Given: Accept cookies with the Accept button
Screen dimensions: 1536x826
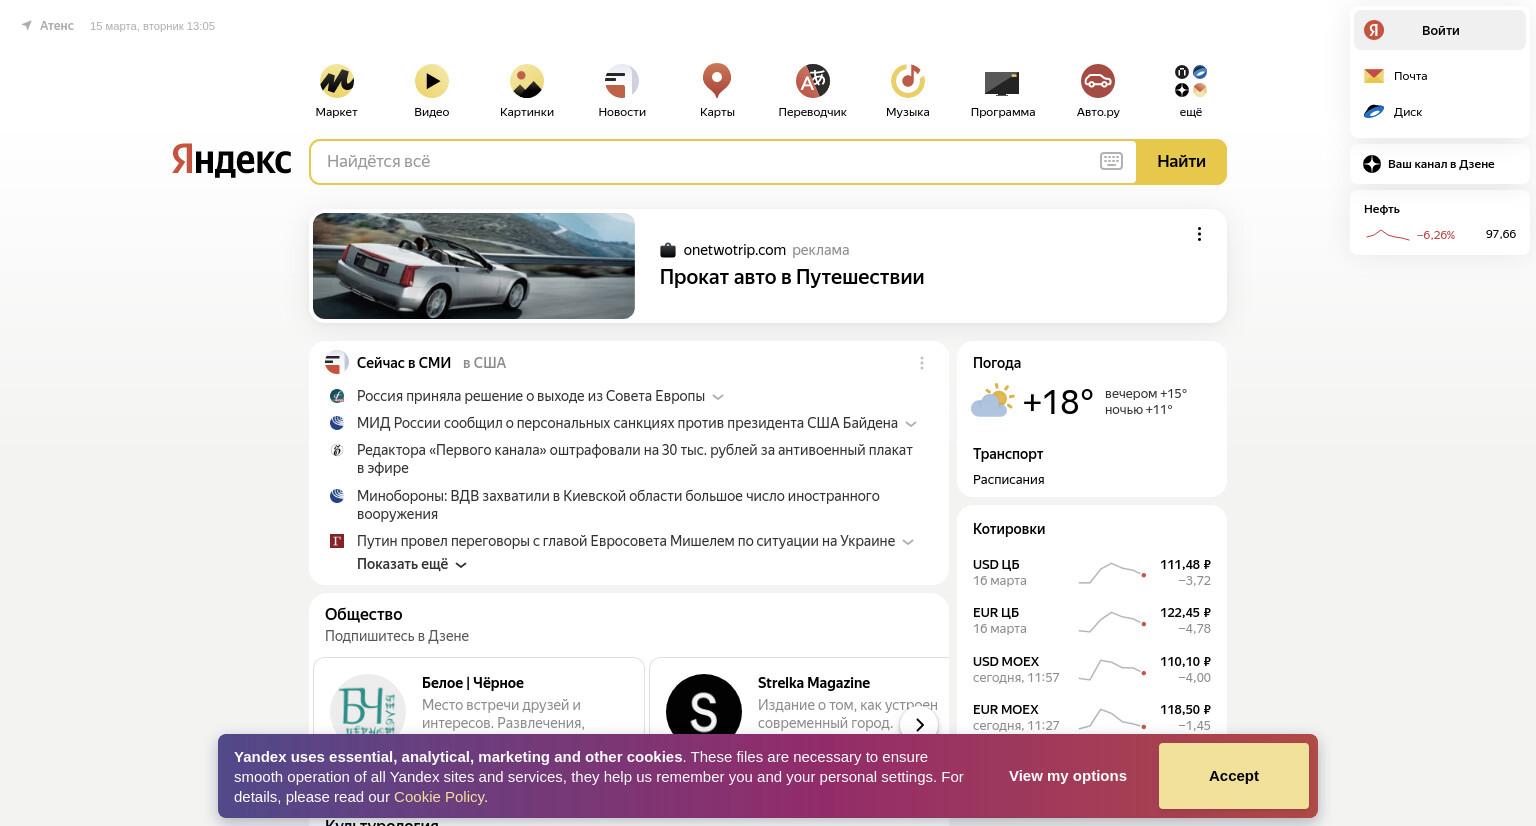Looking at the screenshot, I should (x=1233, y=776).
